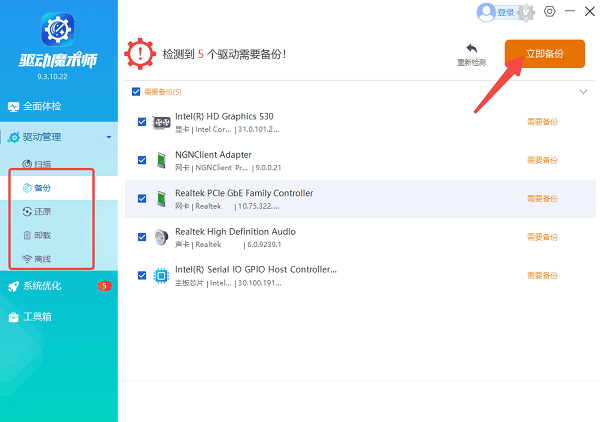Uncheck NGNClient Adapter checkbox
This screenshot has height=422, width=600.
[x=142, y=160]
